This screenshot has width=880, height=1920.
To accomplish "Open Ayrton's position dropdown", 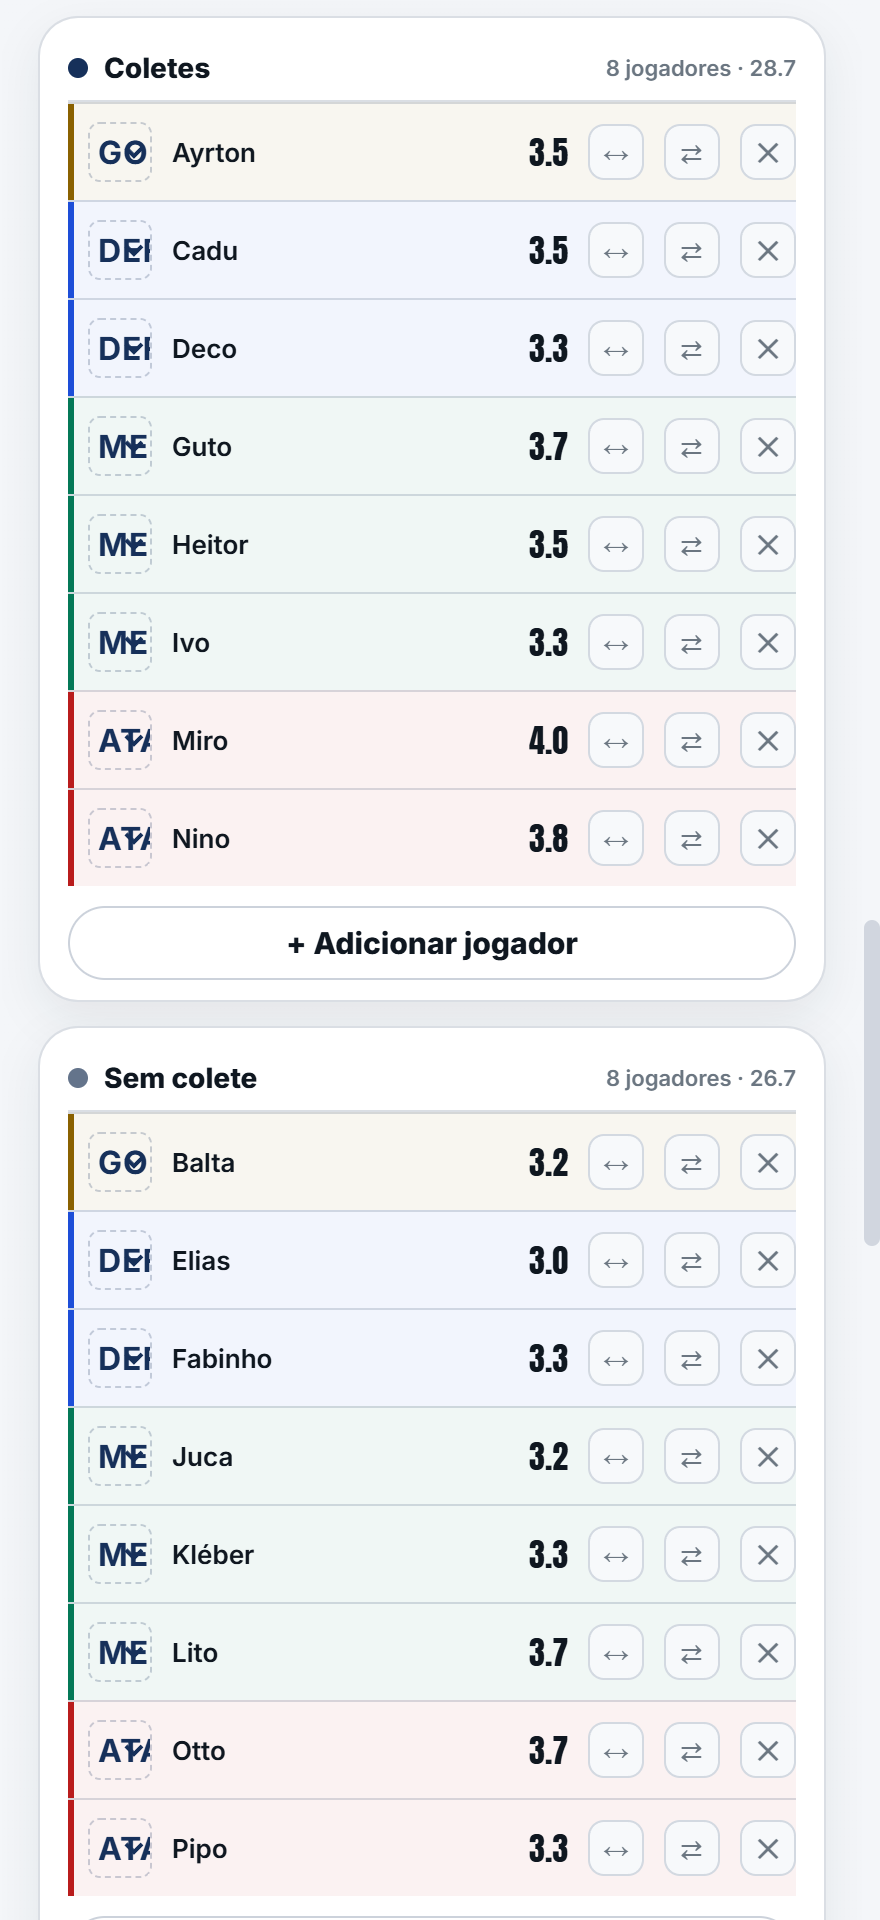I will 120,153.
